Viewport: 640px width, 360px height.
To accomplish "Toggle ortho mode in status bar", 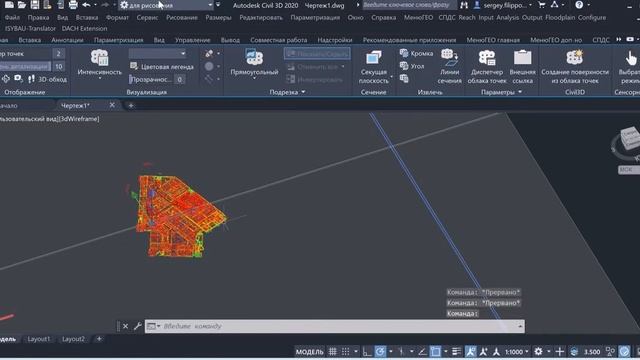I will click(367, 351).
